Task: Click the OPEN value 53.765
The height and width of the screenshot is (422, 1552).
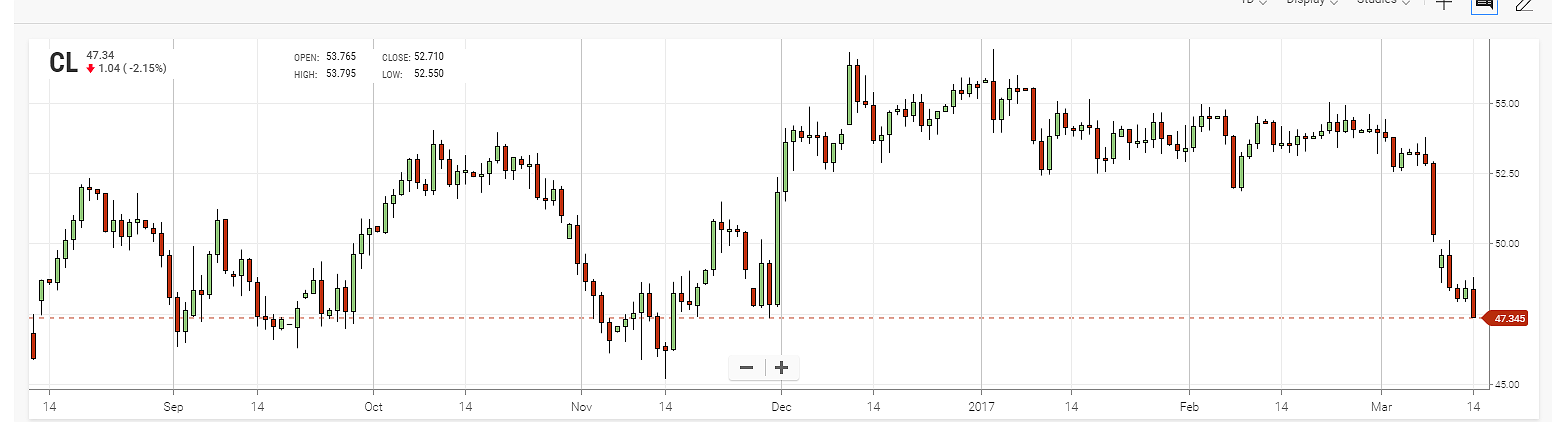Action: tap(341, 57)
